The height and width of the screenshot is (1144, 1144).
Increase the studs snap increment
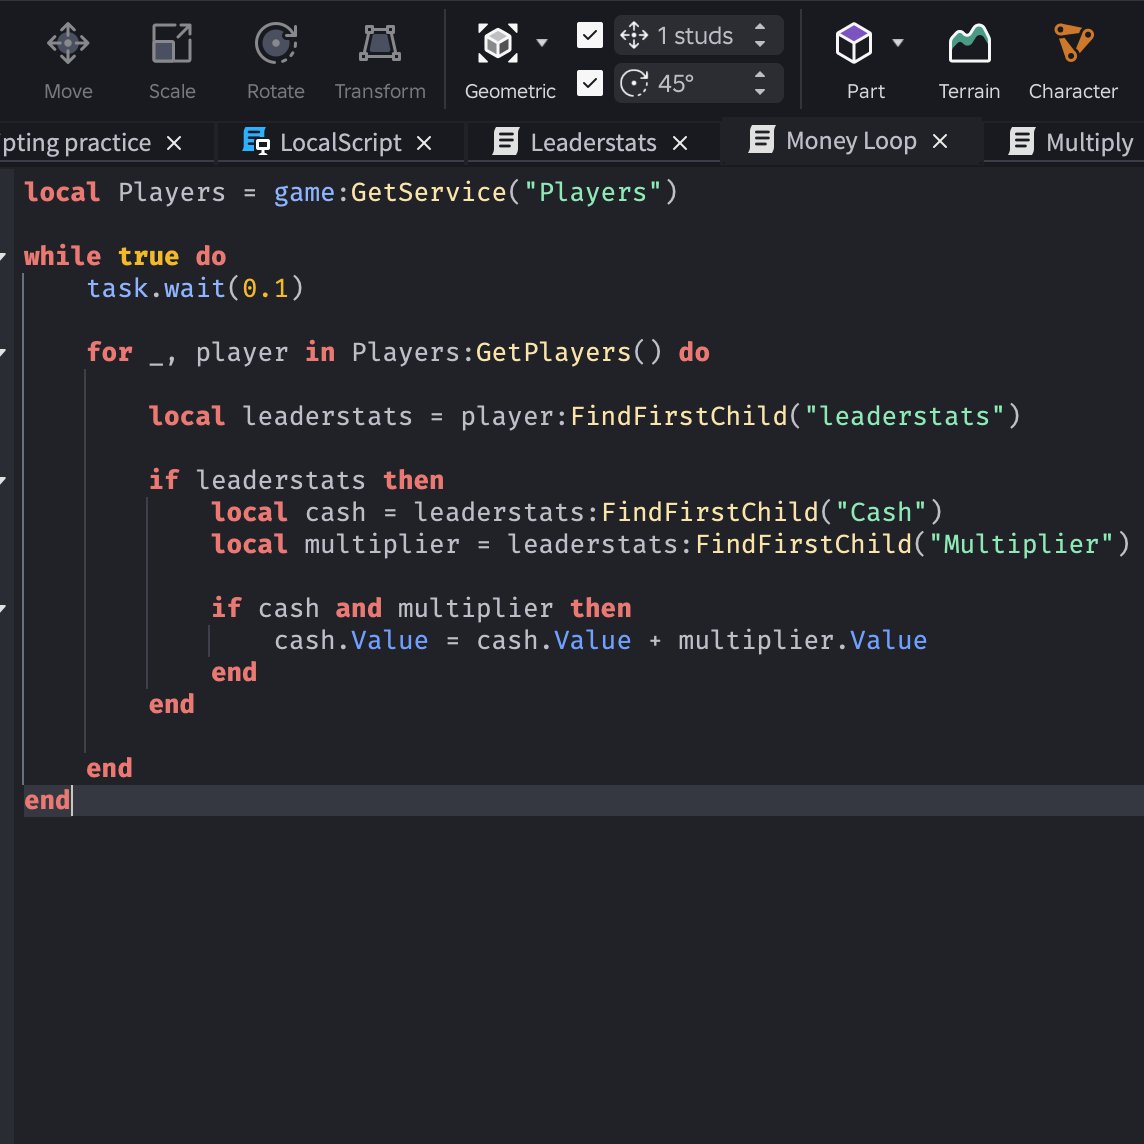760,27
